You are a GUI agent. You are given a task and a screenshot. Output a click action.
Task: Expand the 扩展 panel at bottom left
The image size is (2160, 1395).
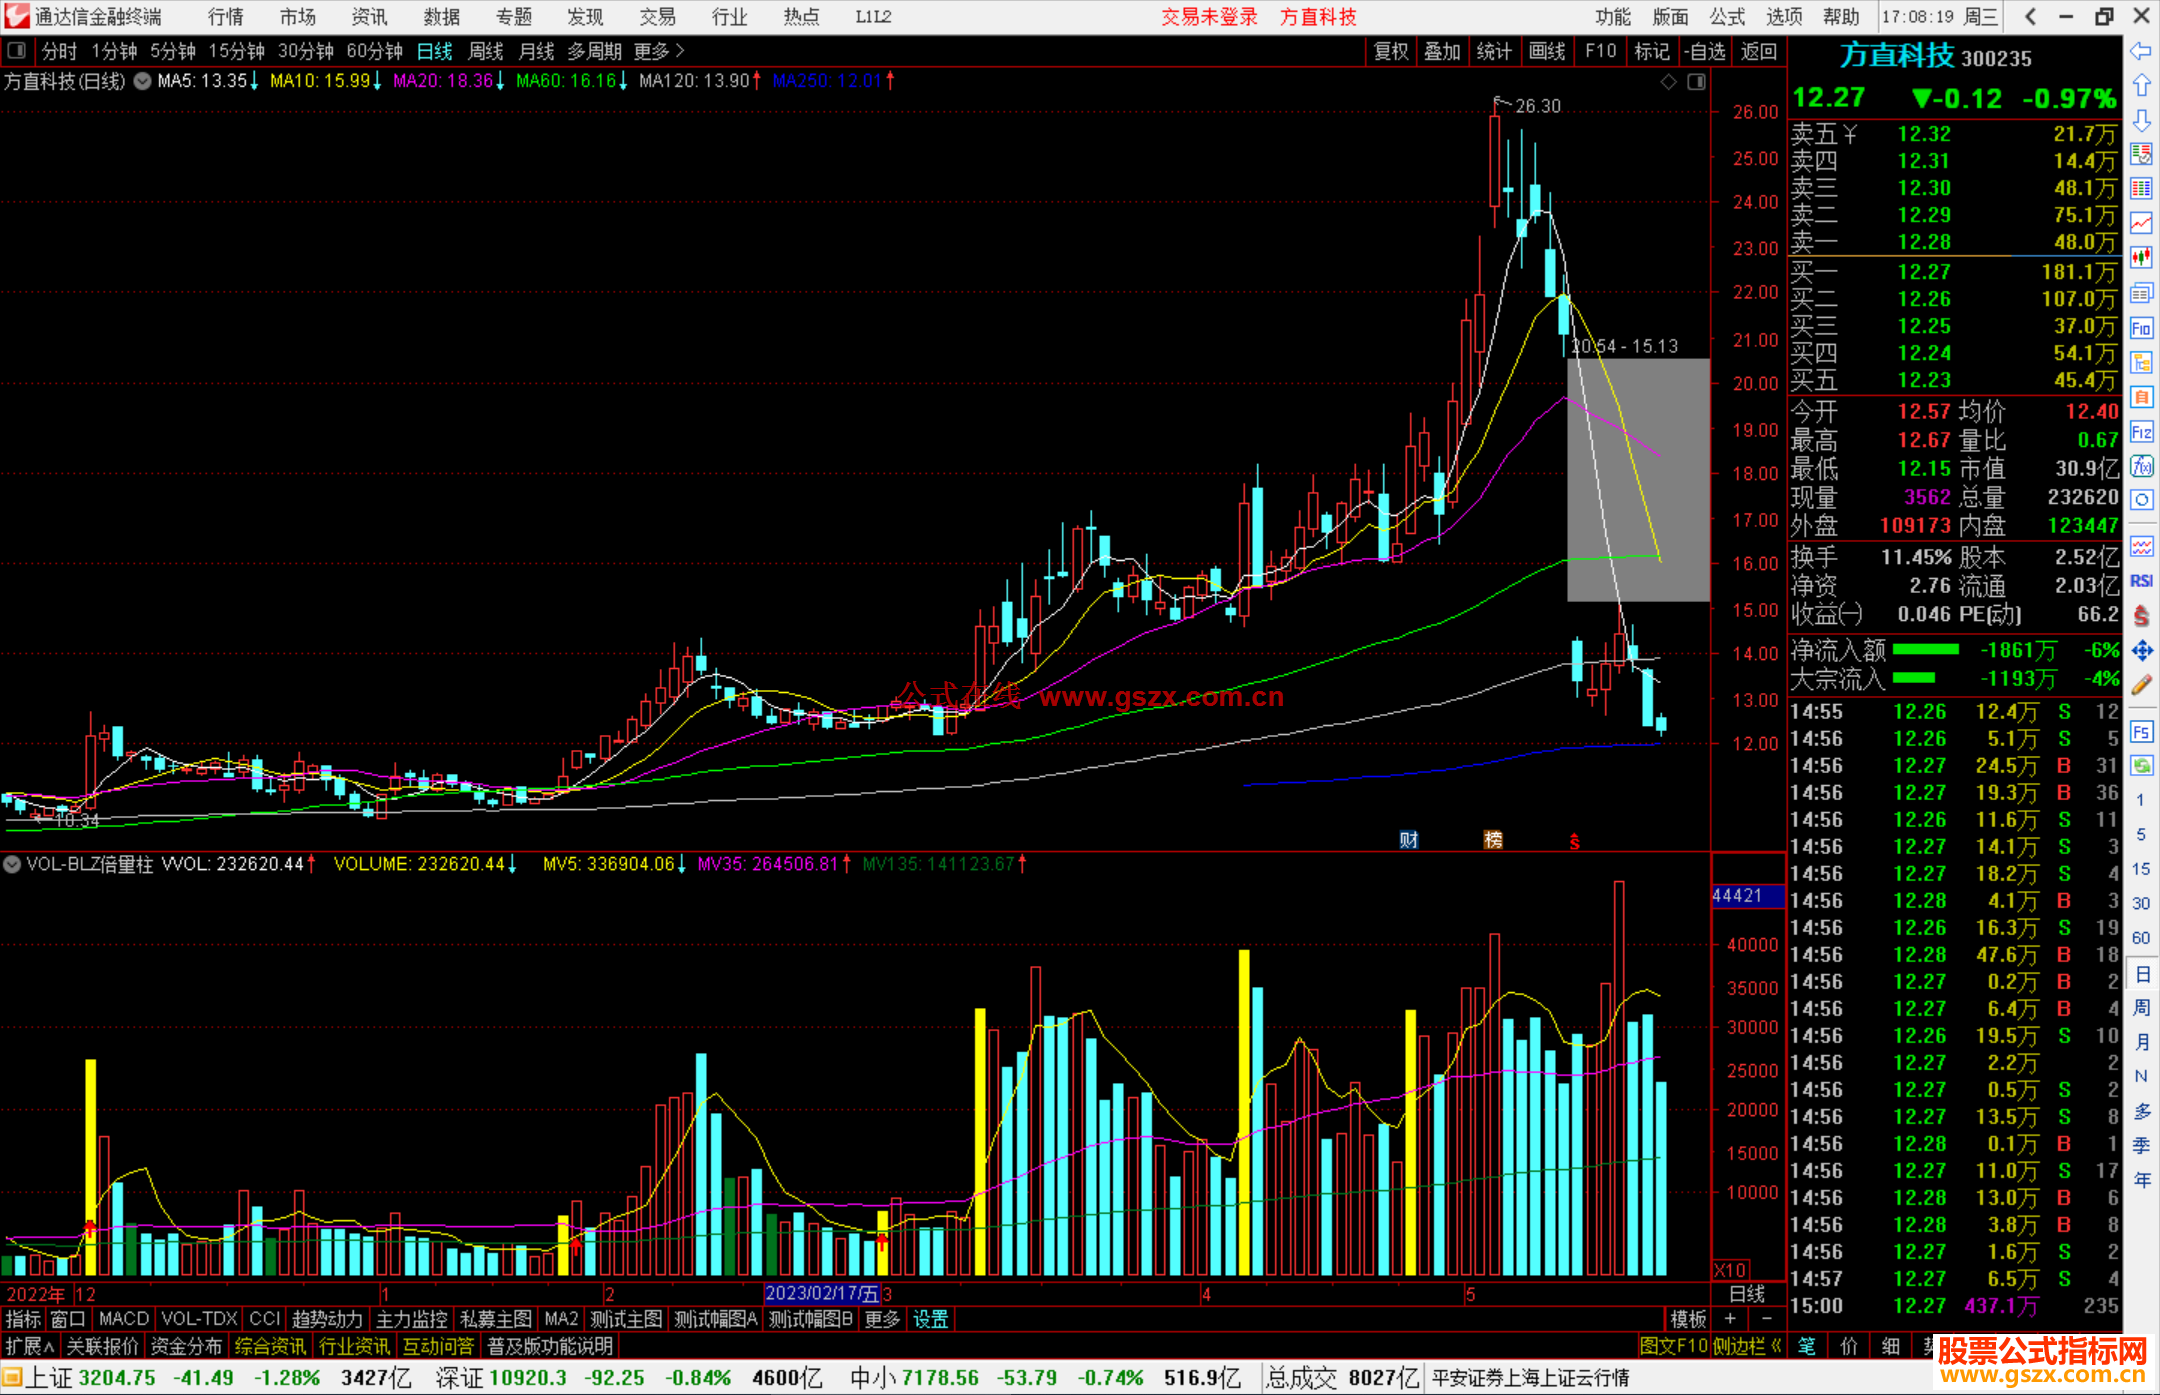(29, 1346)
